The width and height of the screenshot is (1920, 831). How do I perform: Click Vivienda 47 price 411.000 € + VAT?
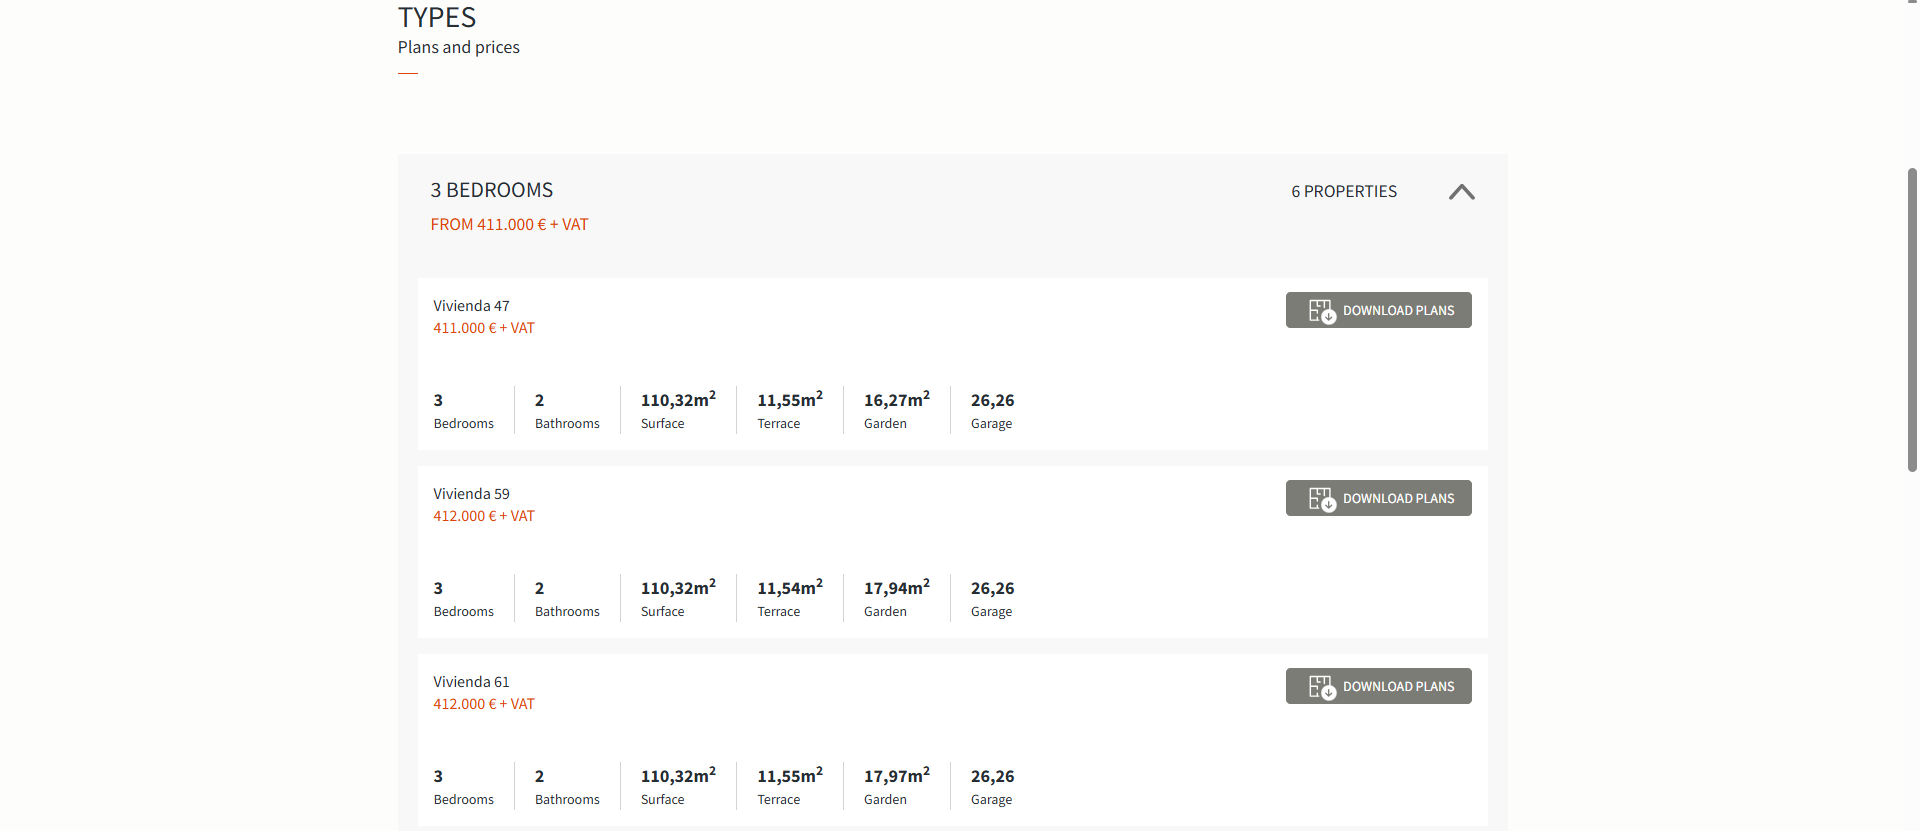[483, 328]
